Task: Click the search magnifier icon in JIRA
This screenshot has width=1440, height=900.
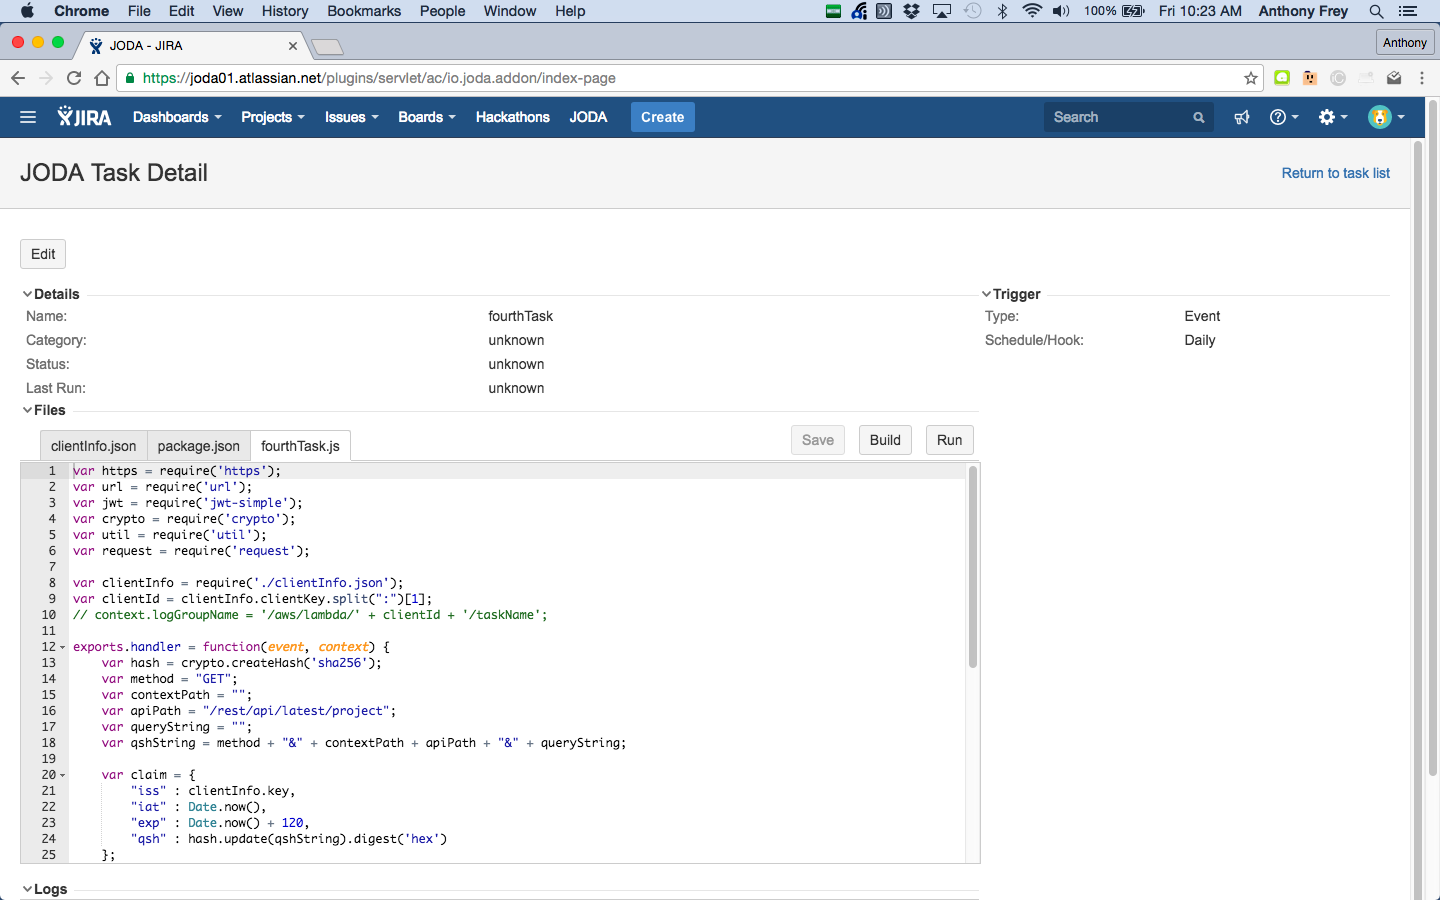Action: 1198,117
